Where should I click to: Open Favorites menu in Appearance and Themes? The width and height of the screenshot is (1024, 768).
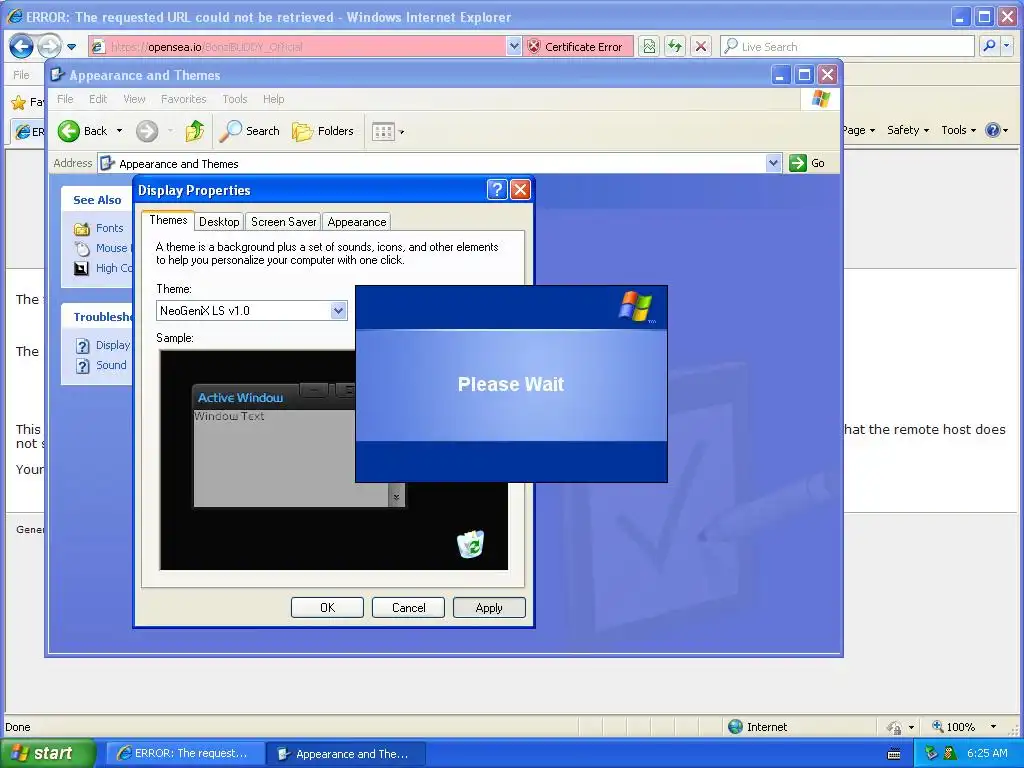(184, 99)
